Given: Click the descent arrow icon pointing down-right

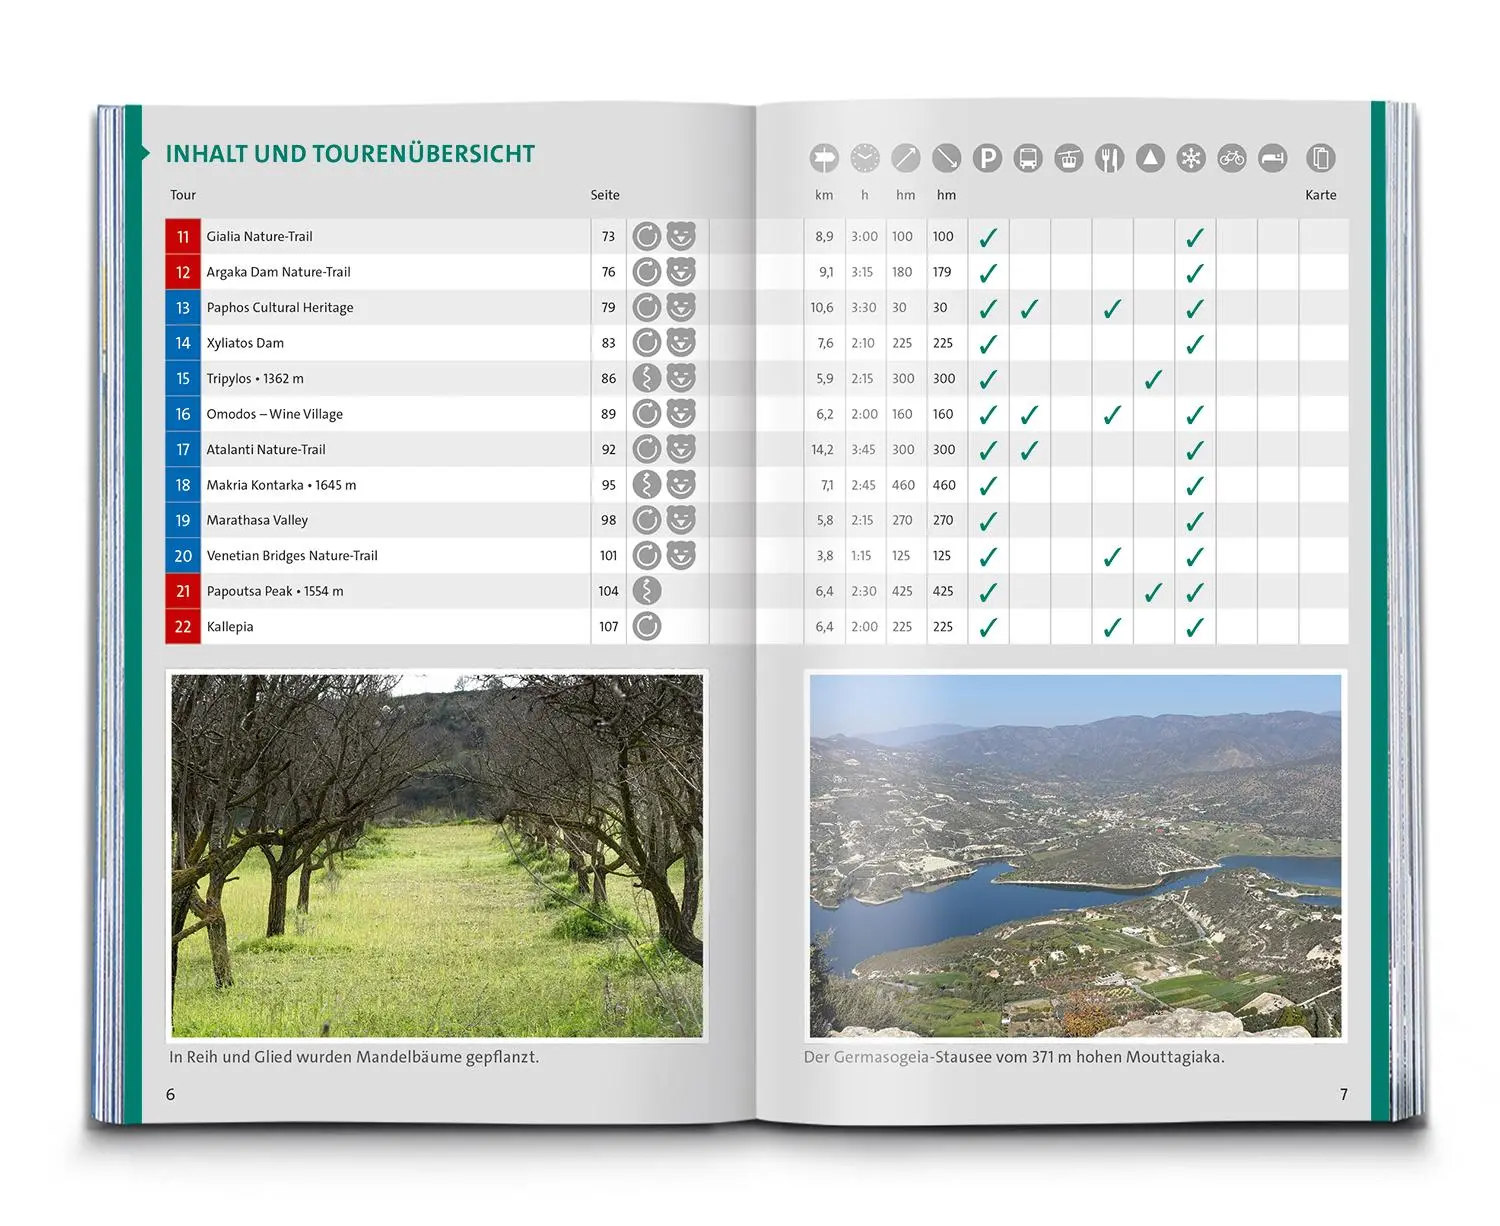Looking at the screenshot, I should [946, 158].
